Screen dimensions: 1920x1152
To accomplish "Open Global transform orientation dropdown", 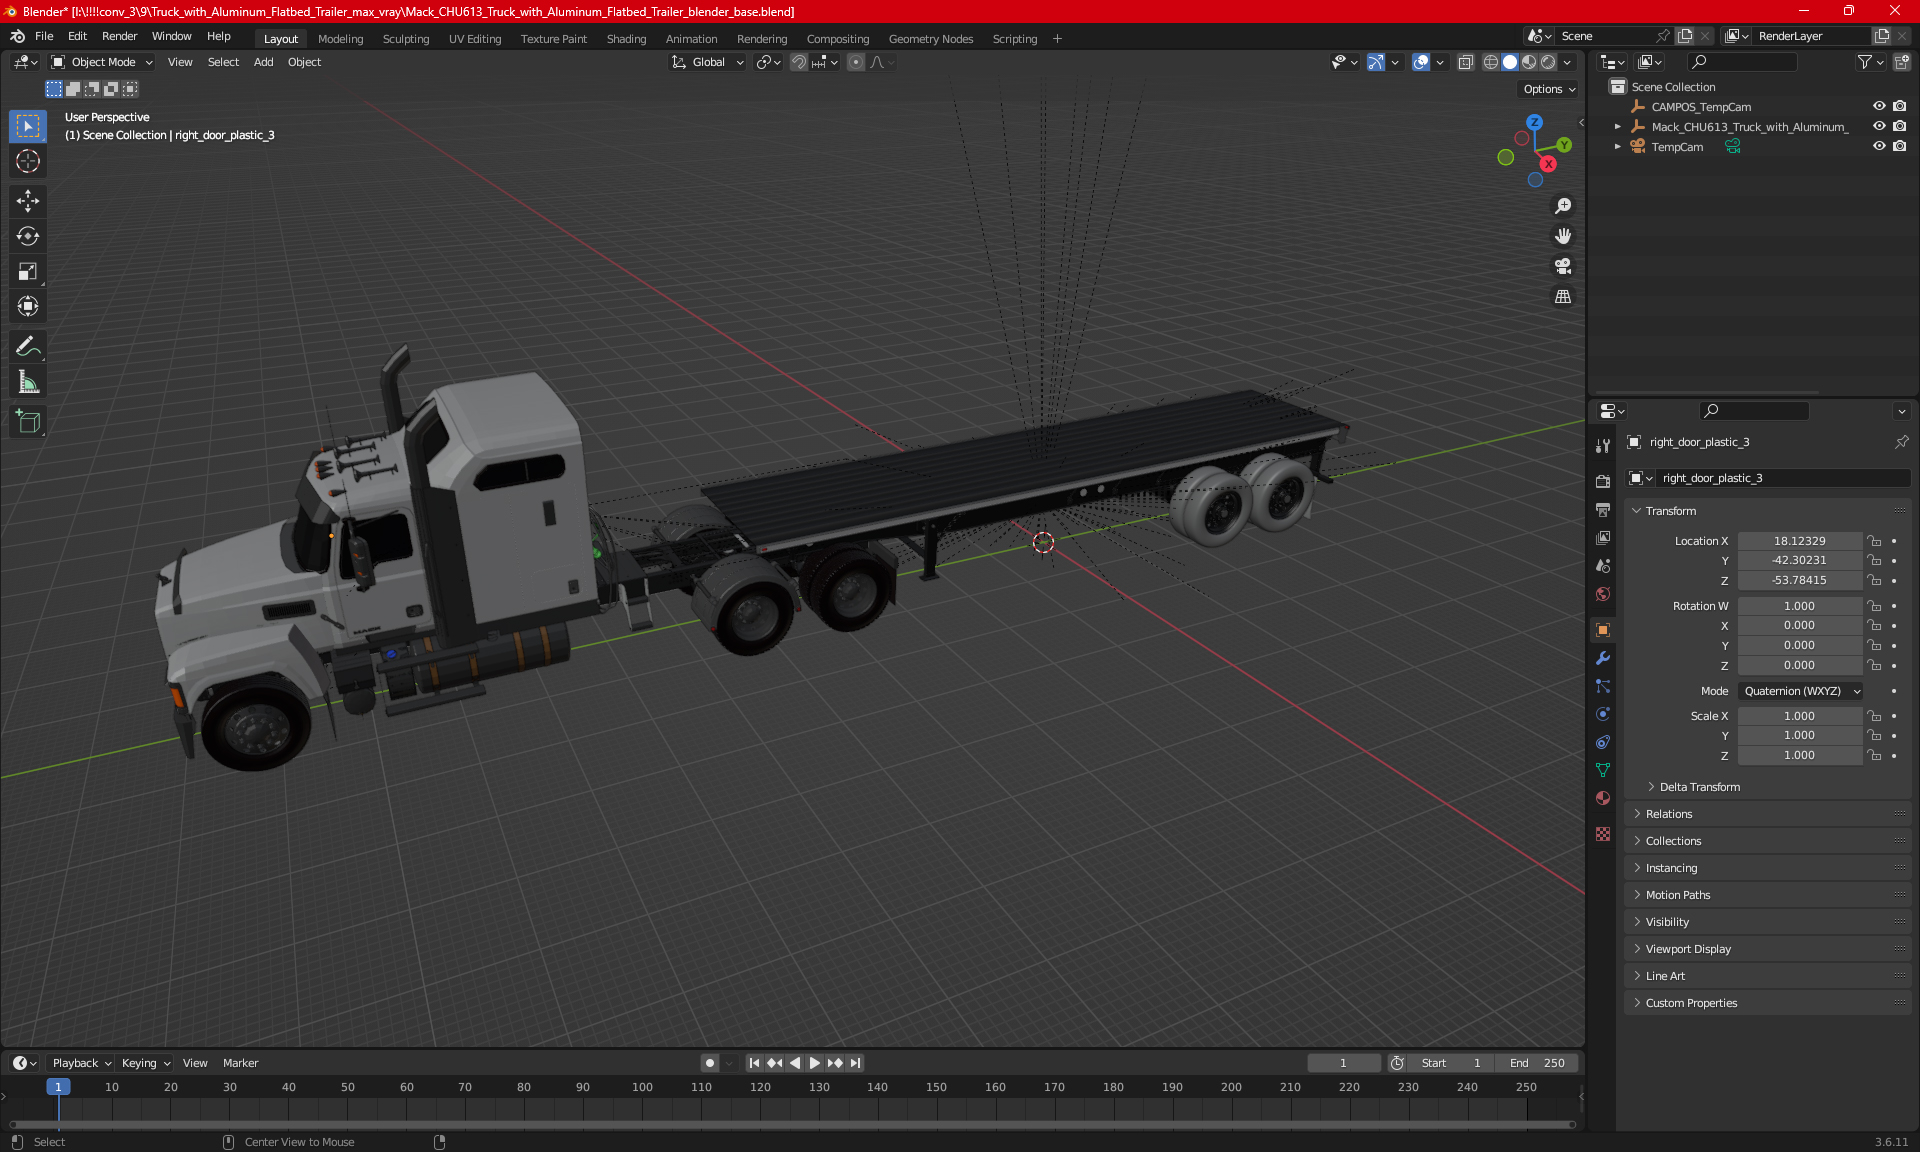I will [708, 62].
